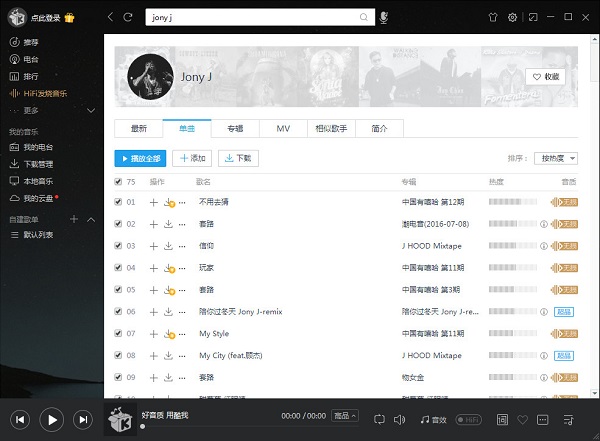Screen dimensions: 600x441
Task: Switch to the MV tab
Action: (282, 129)
